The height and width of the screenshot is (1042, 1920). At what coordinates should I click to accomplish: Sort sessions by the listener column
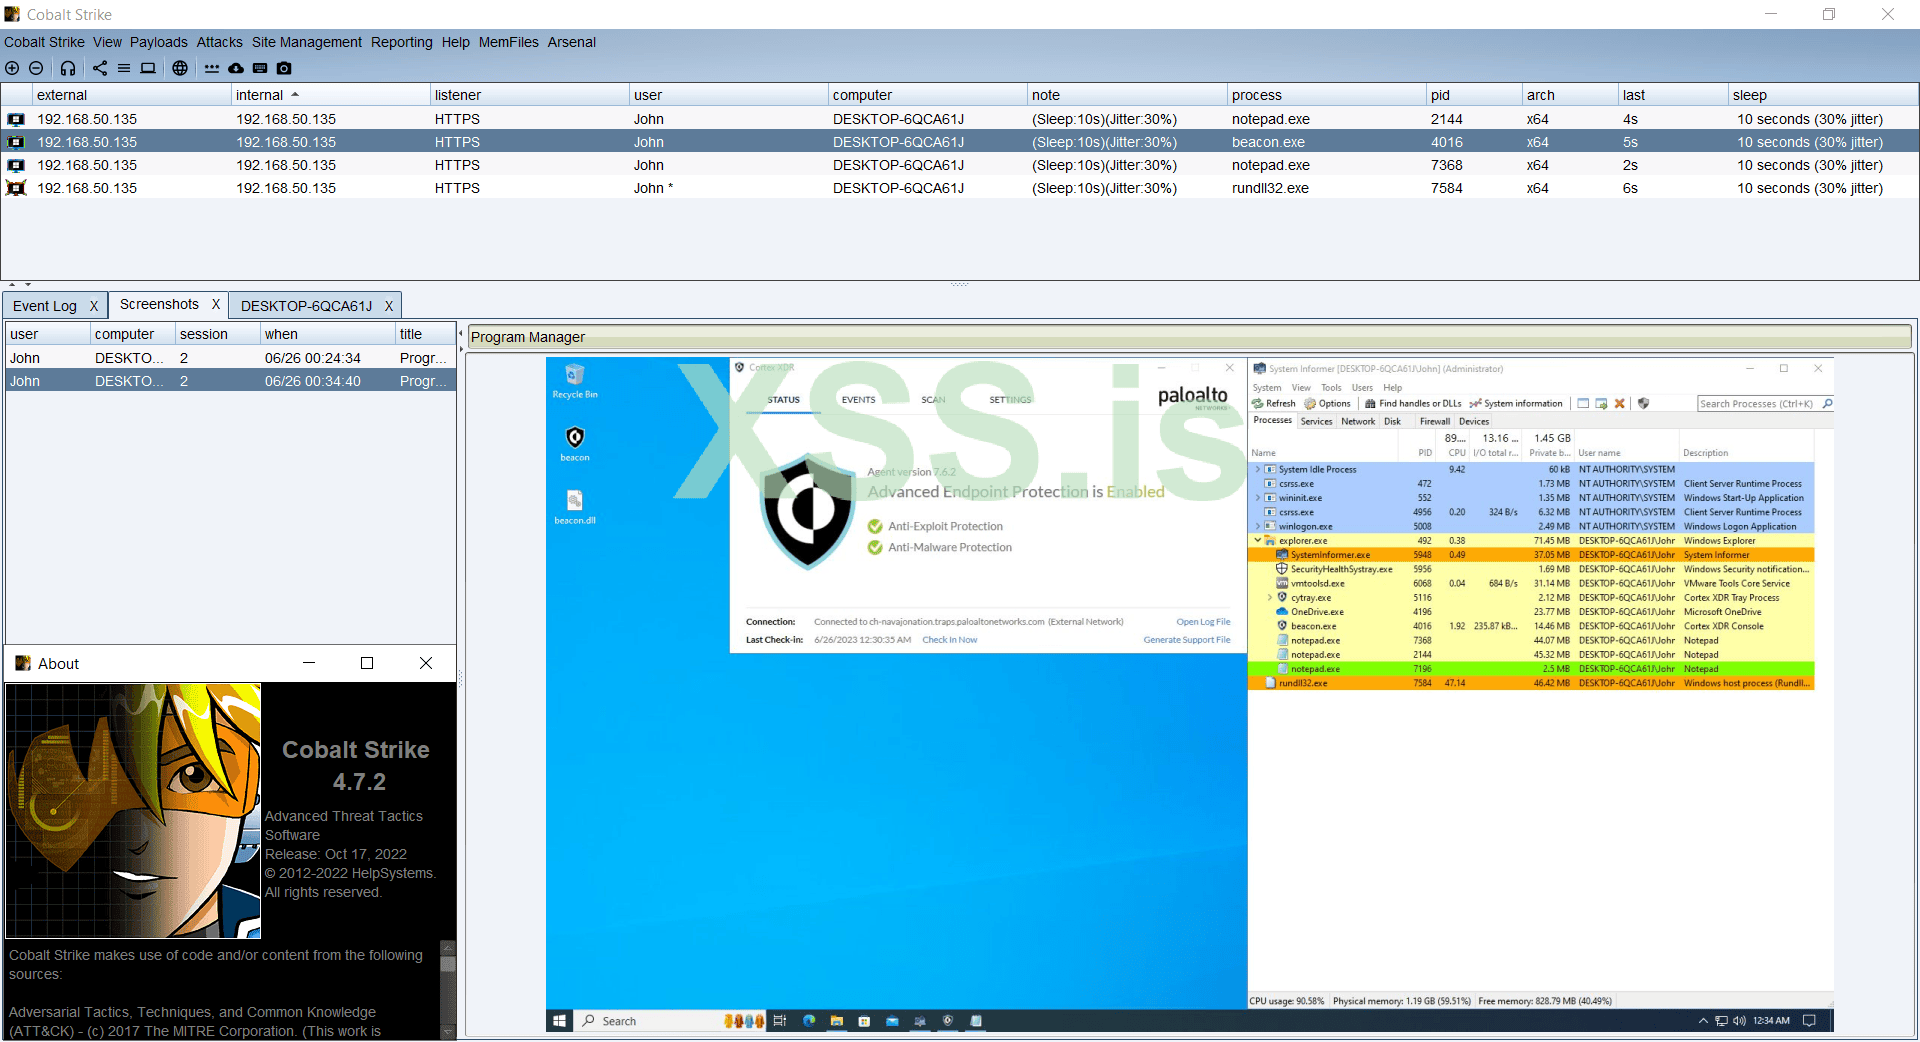click(x=529, y=95)
